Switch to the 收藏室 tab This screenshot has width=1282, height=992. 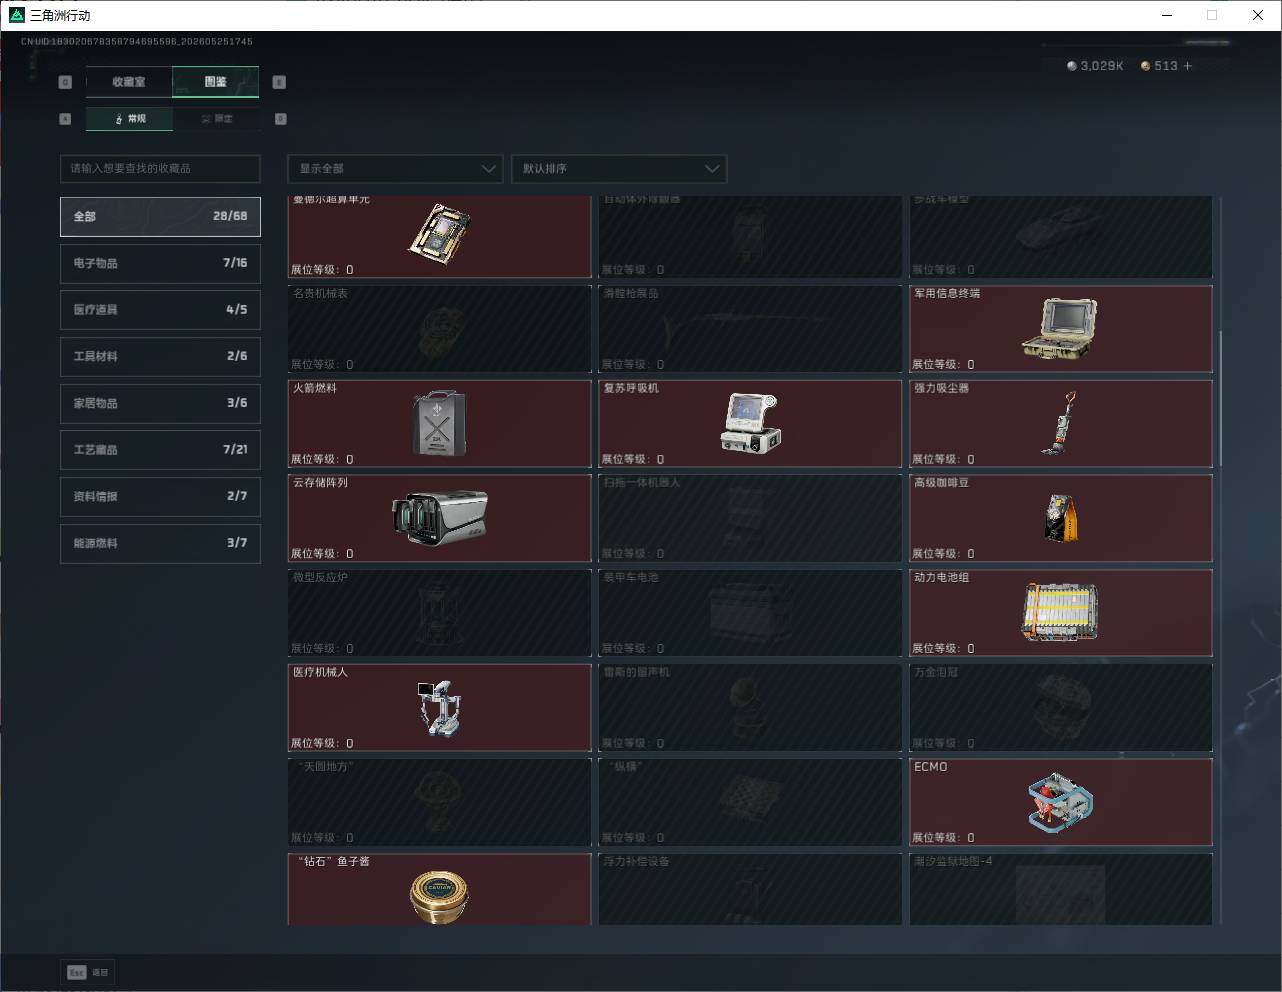[x=129, y=82]
